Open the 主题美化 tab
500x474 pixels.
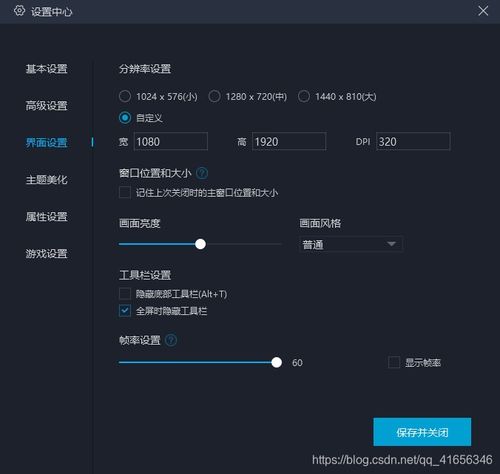point(47,180)
